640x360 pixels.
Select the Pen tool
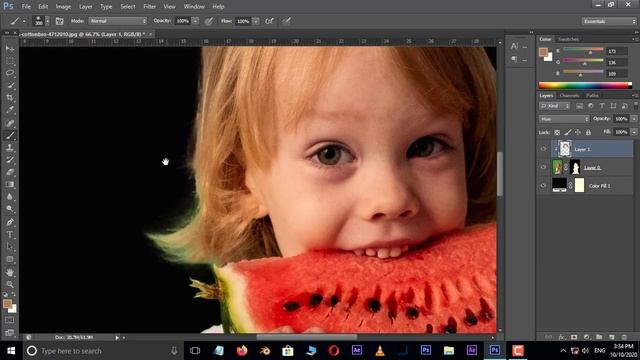10,222
